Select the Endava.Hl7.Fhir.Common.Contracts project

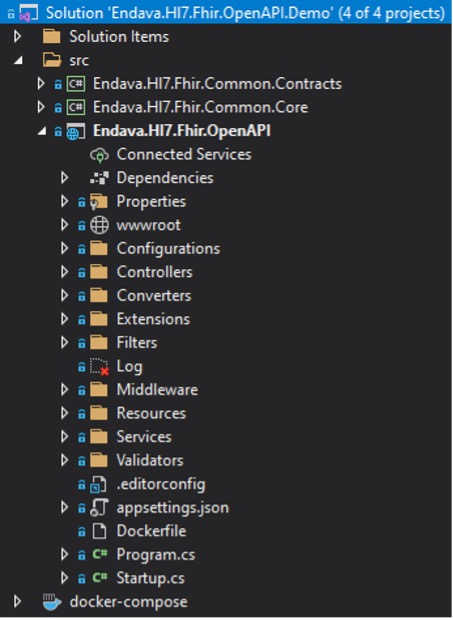pyautogui.click(x=217, y=84)
